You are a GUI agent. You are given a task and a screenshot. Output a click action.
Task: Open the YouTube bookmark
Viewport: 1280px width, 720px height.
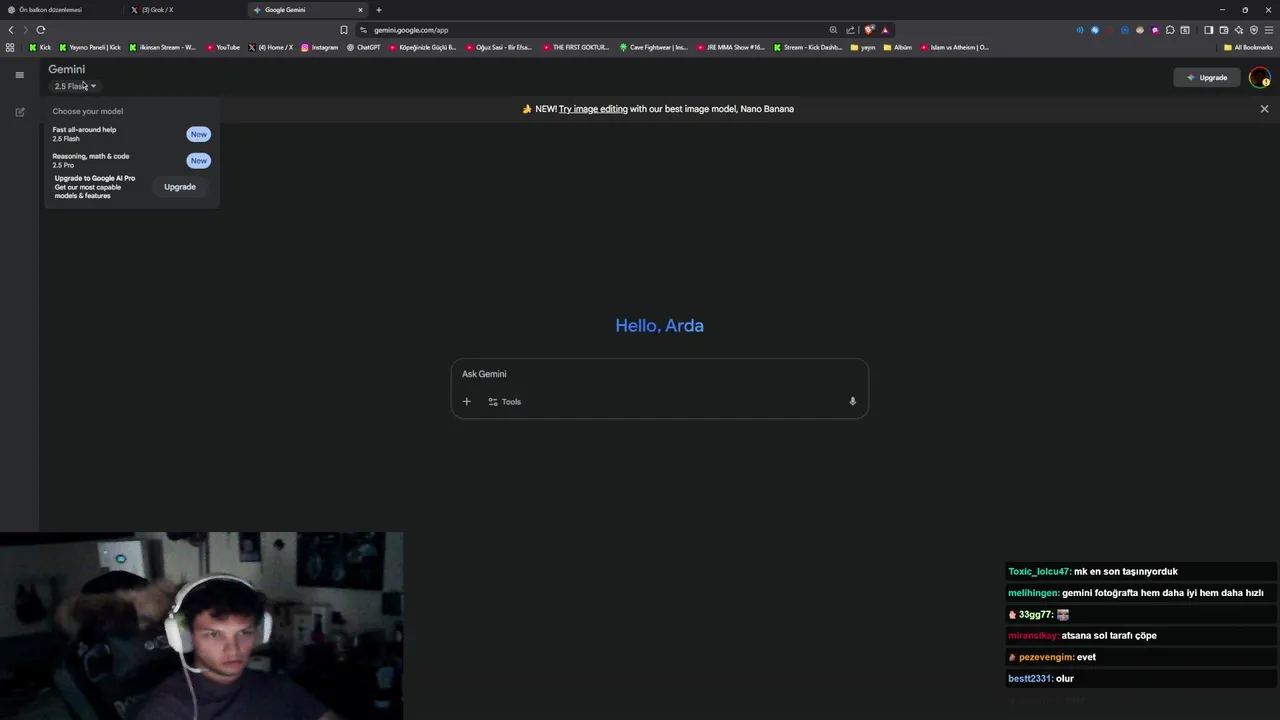(x=223, y=47)
